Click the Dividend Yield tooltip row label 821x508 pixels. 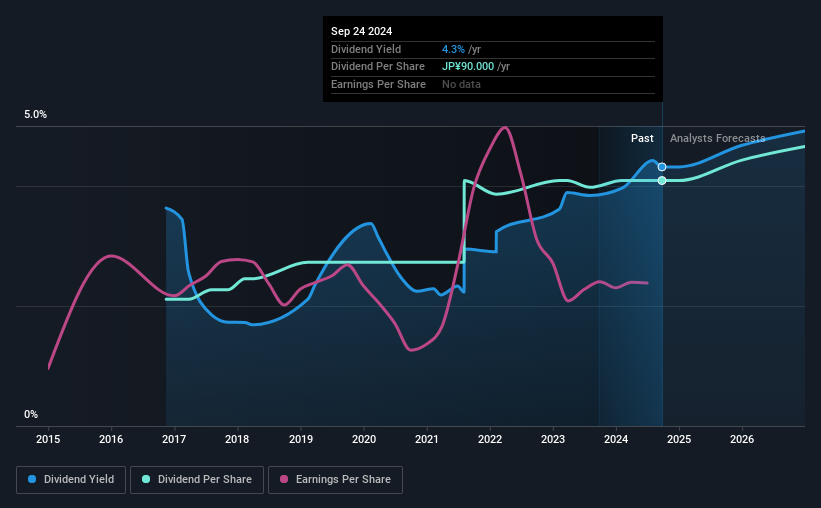366,49
